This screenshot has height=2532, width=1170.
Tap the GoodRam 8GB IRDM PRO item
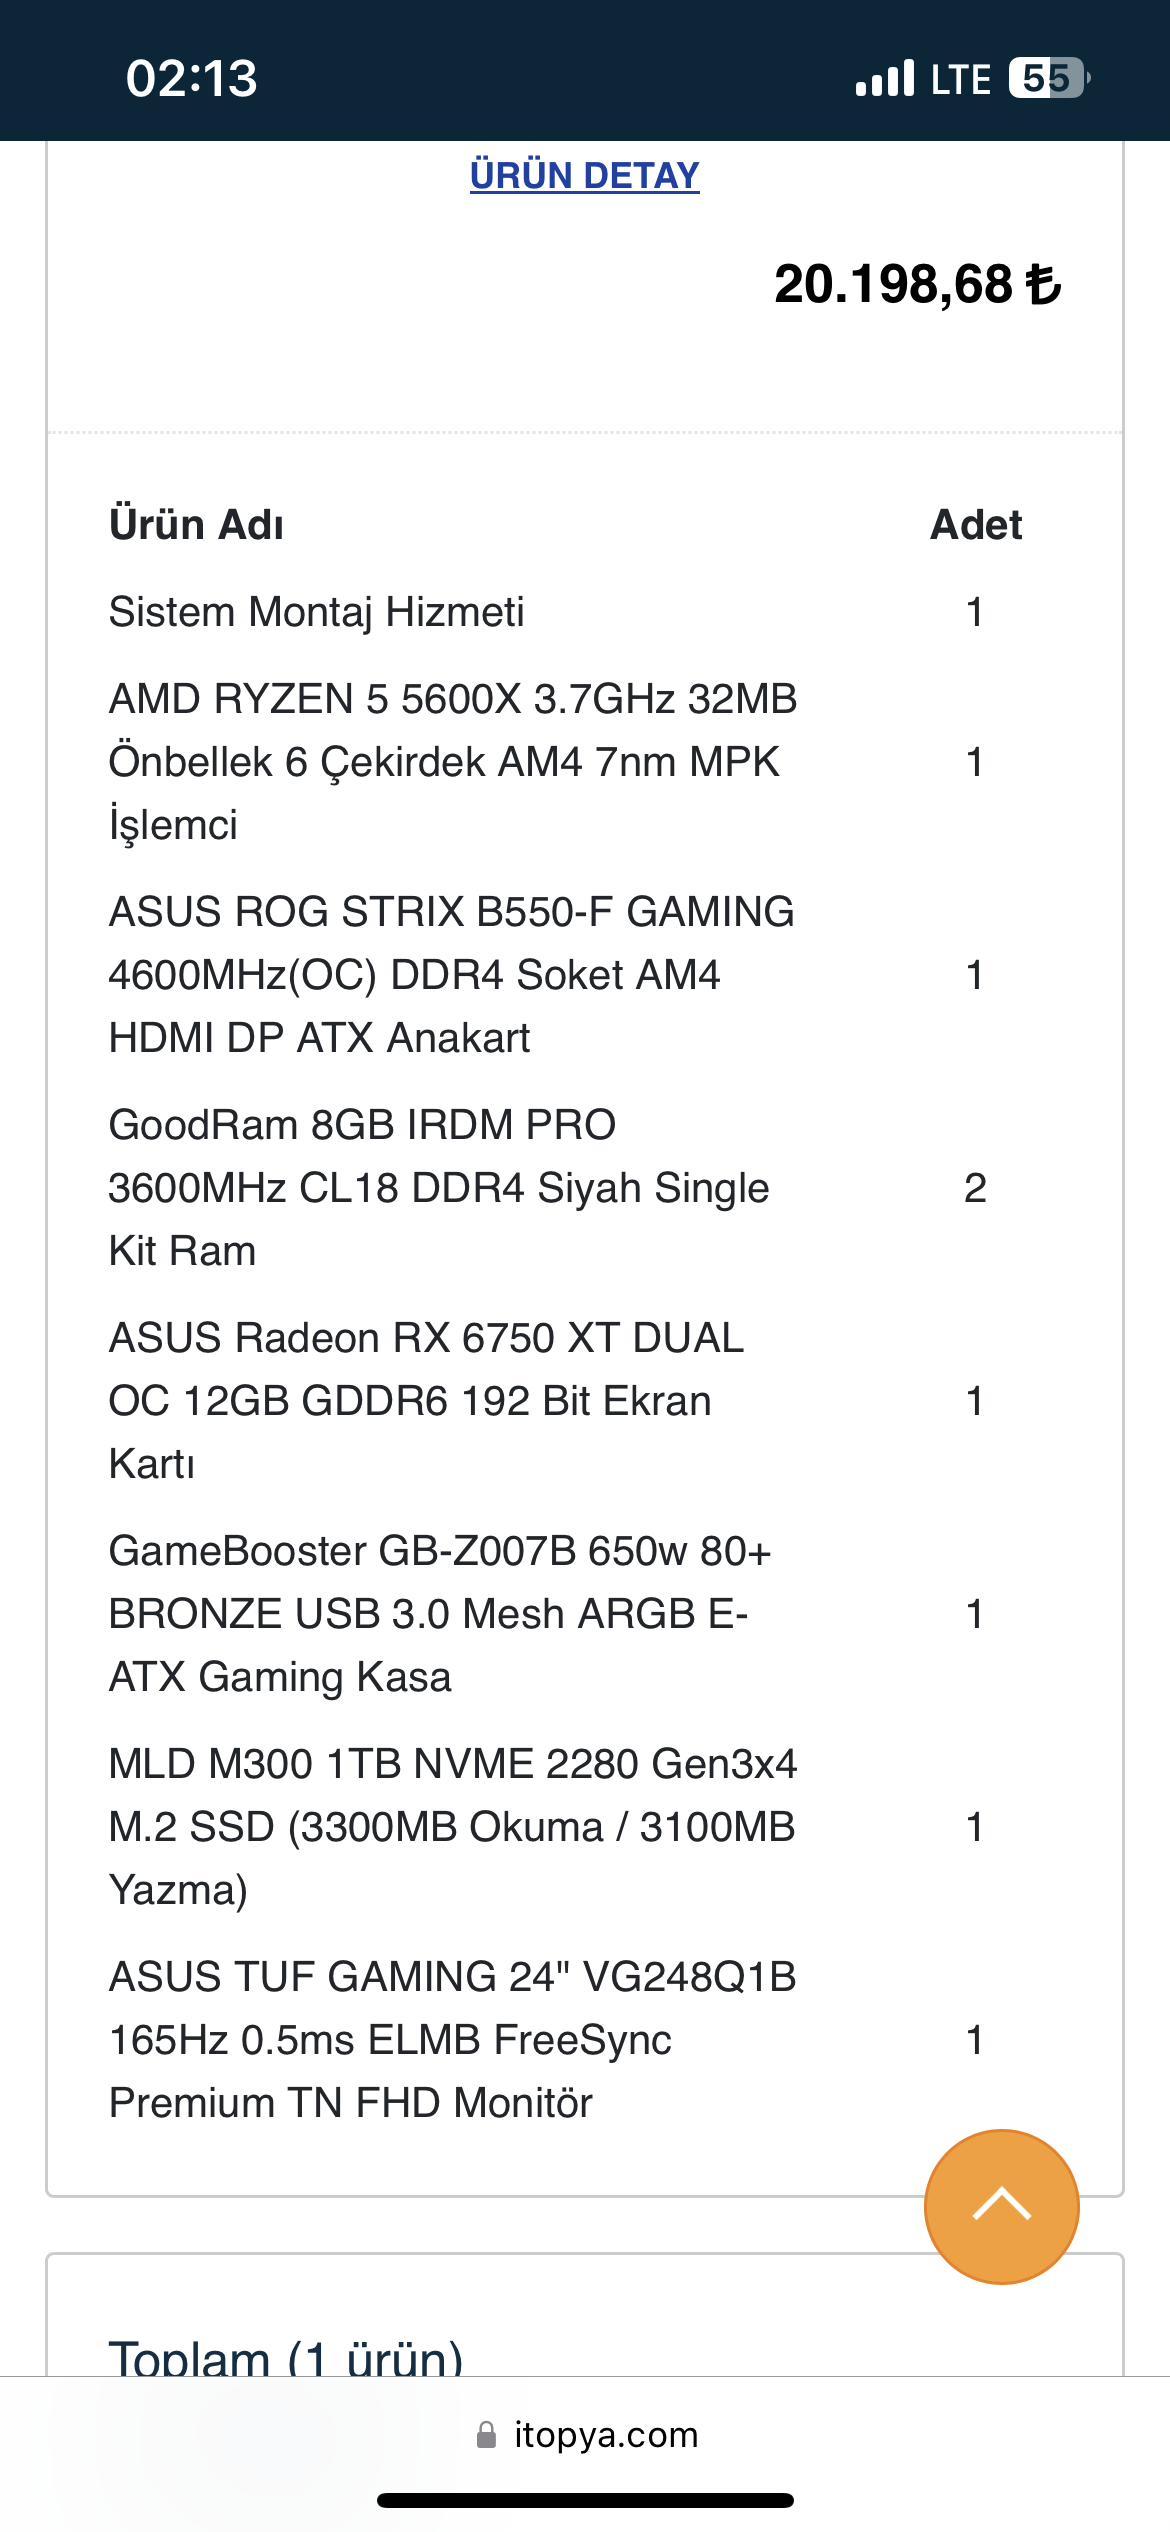[x=438, y=1188]
